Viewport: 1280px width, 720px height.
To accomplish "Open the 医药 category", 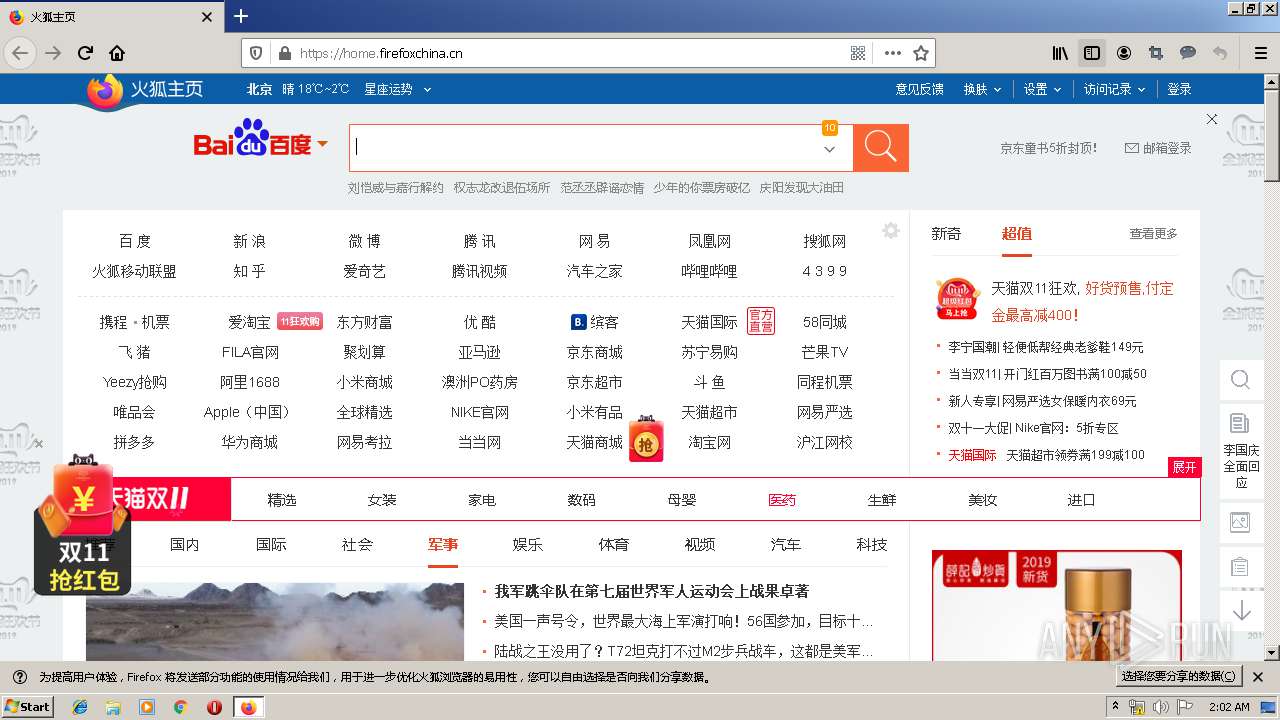I will click(782, 499).
